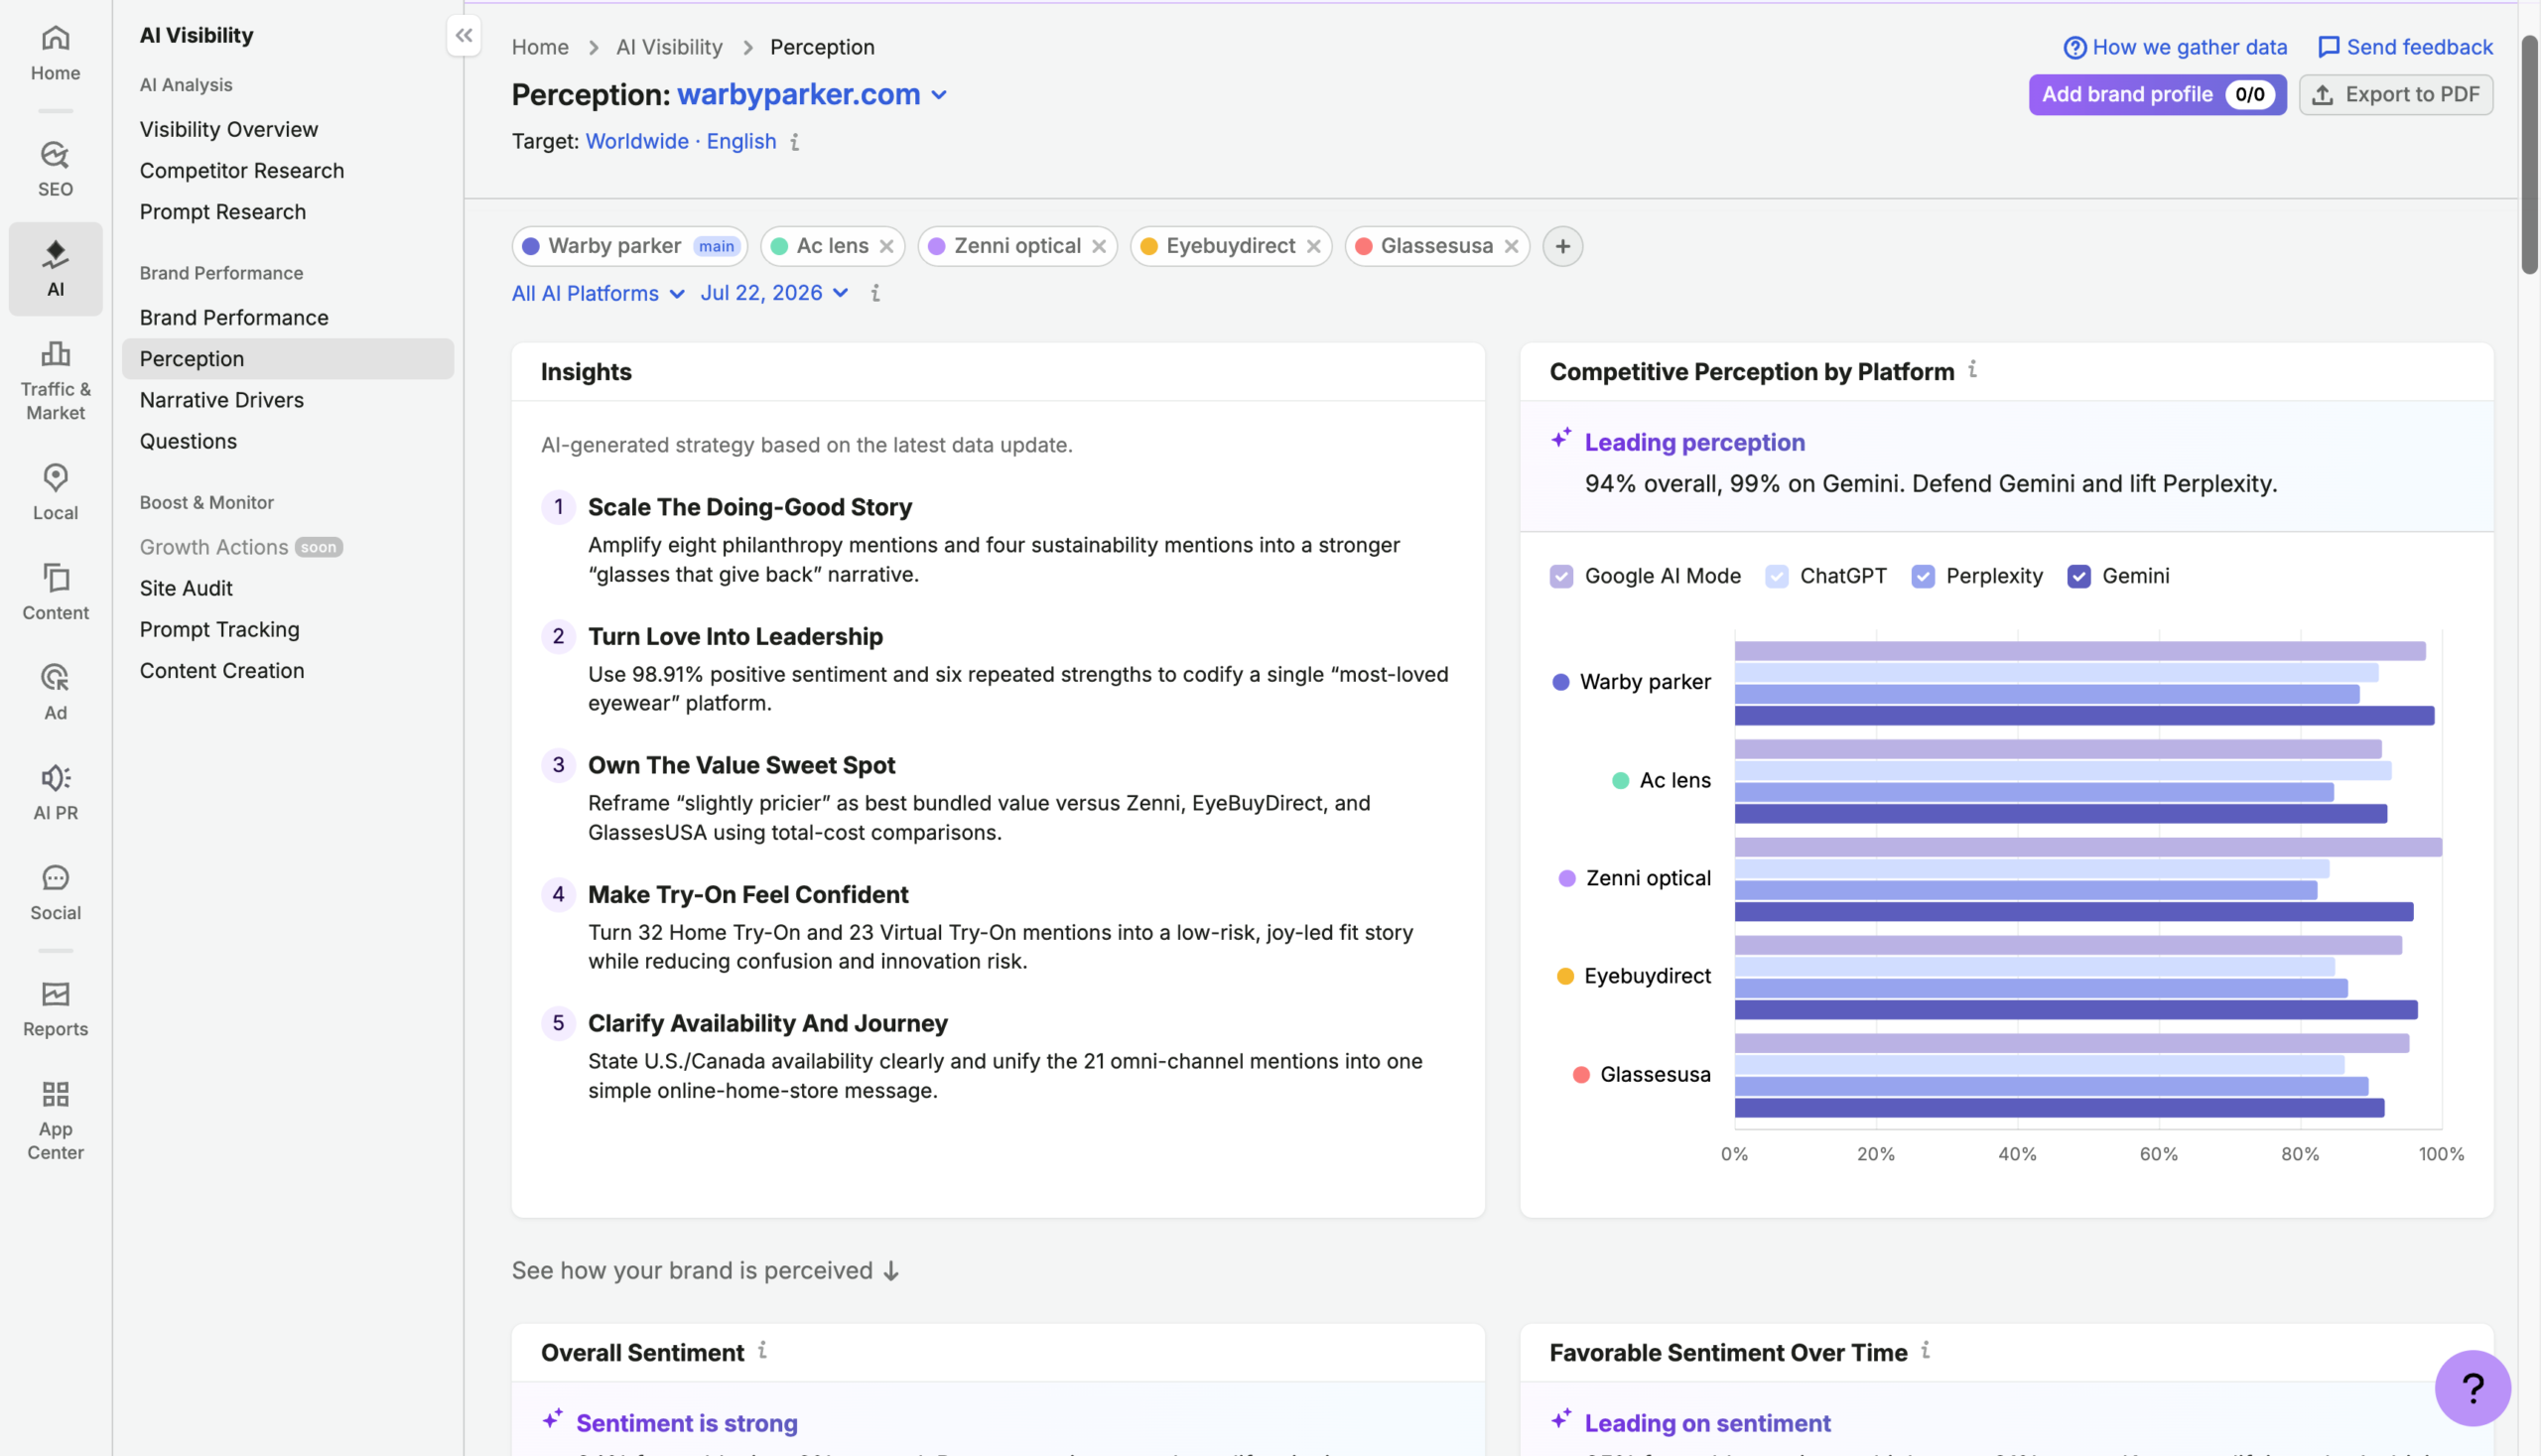Open the Jul 22, 2026 date dropdown
2541x1456 pixels.
(774, 293)
